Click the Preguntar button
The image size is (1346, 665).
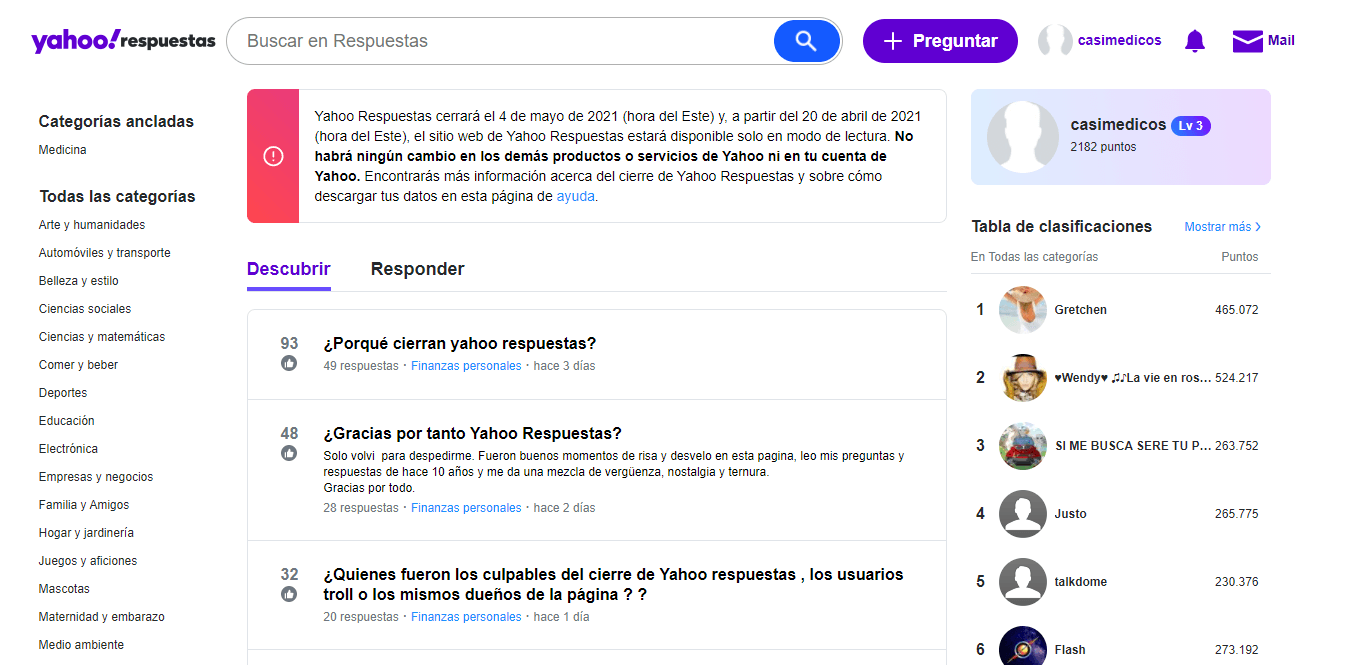tap(939, 40)
